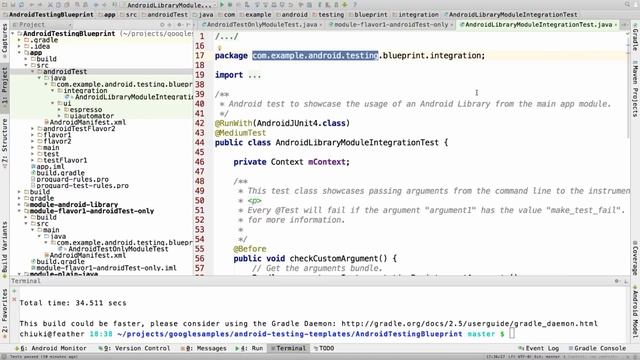Expand the flavor1 folder arrow

(33, 135)
